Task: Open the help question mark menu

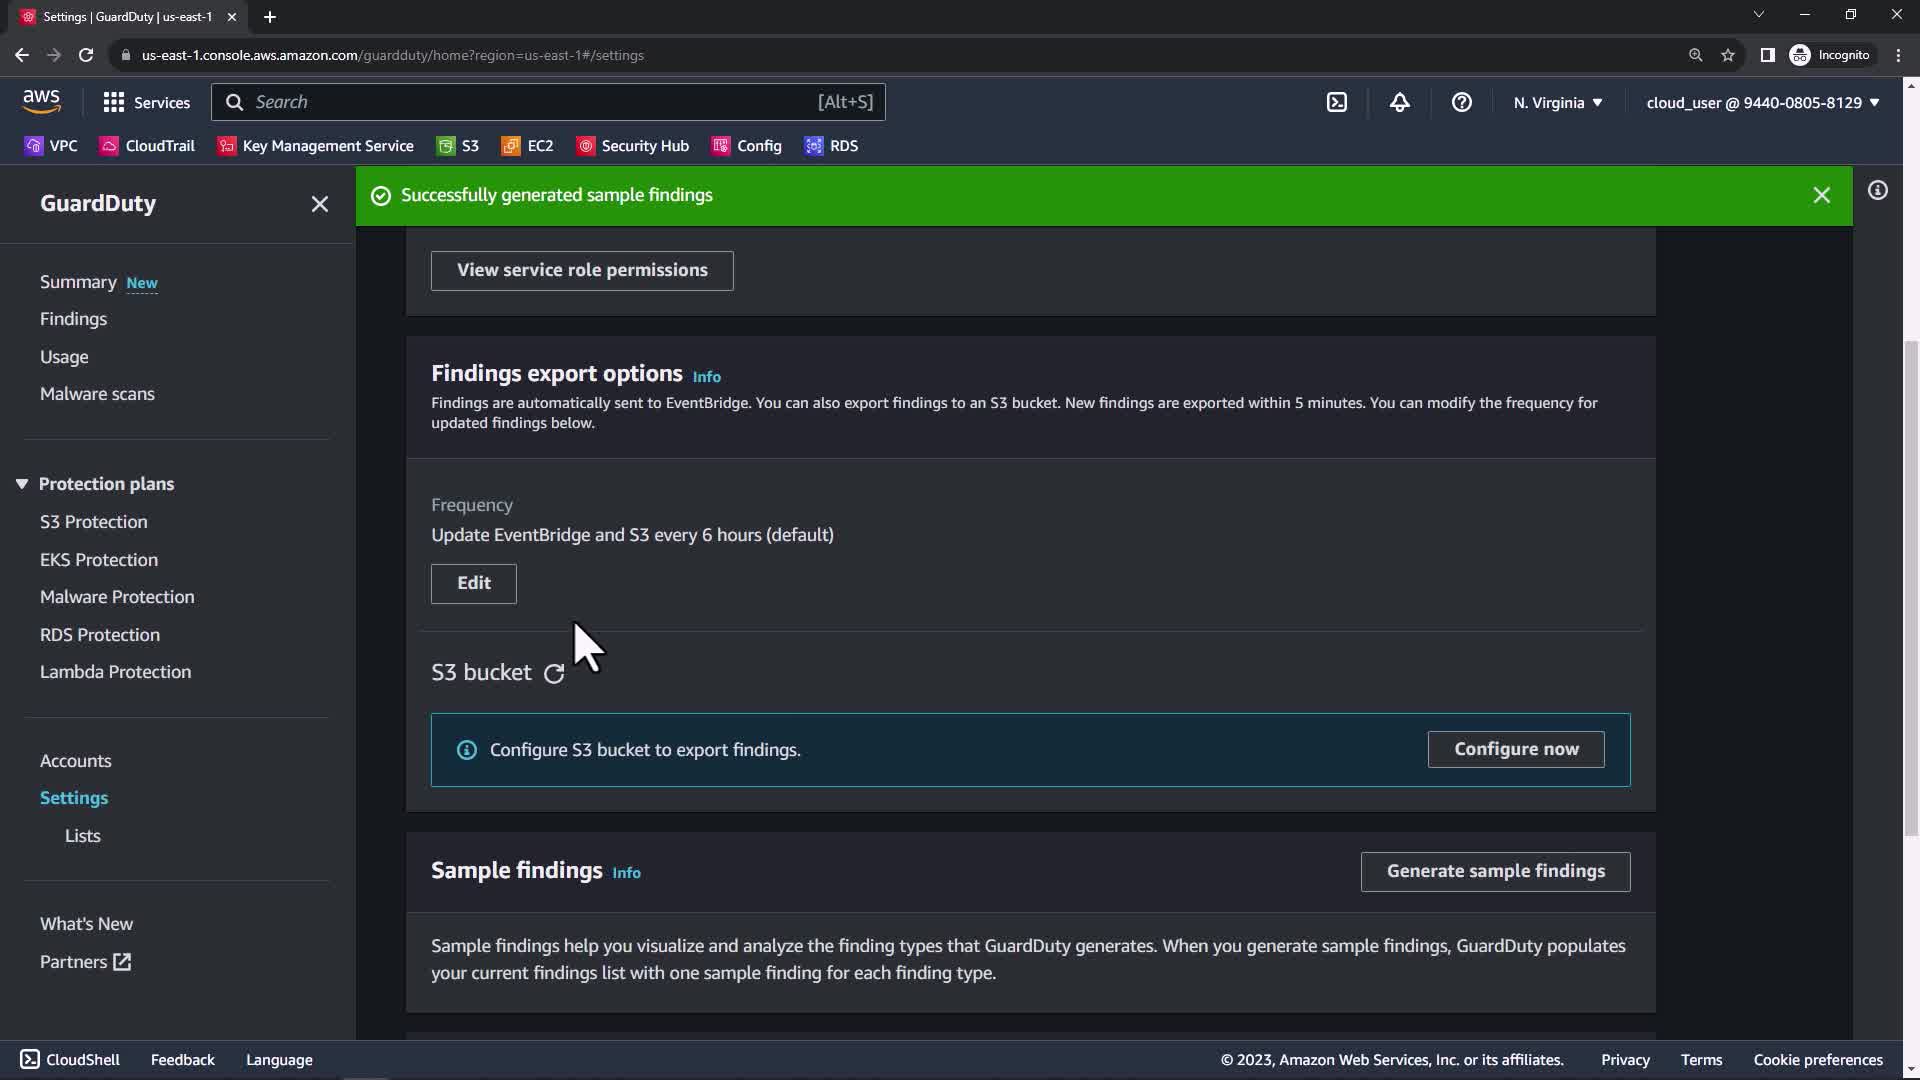Action: tap(1461, 102)
